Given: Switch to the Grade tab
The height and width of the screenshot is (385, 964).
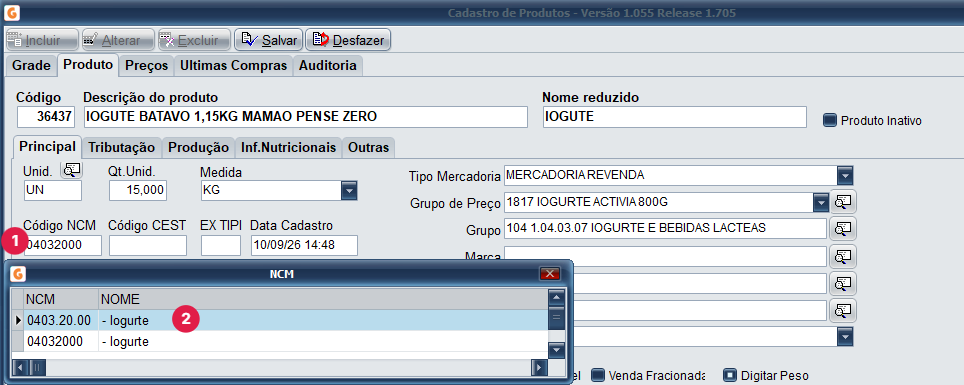Looking at the screenshot, I should (x=31, y=65).
